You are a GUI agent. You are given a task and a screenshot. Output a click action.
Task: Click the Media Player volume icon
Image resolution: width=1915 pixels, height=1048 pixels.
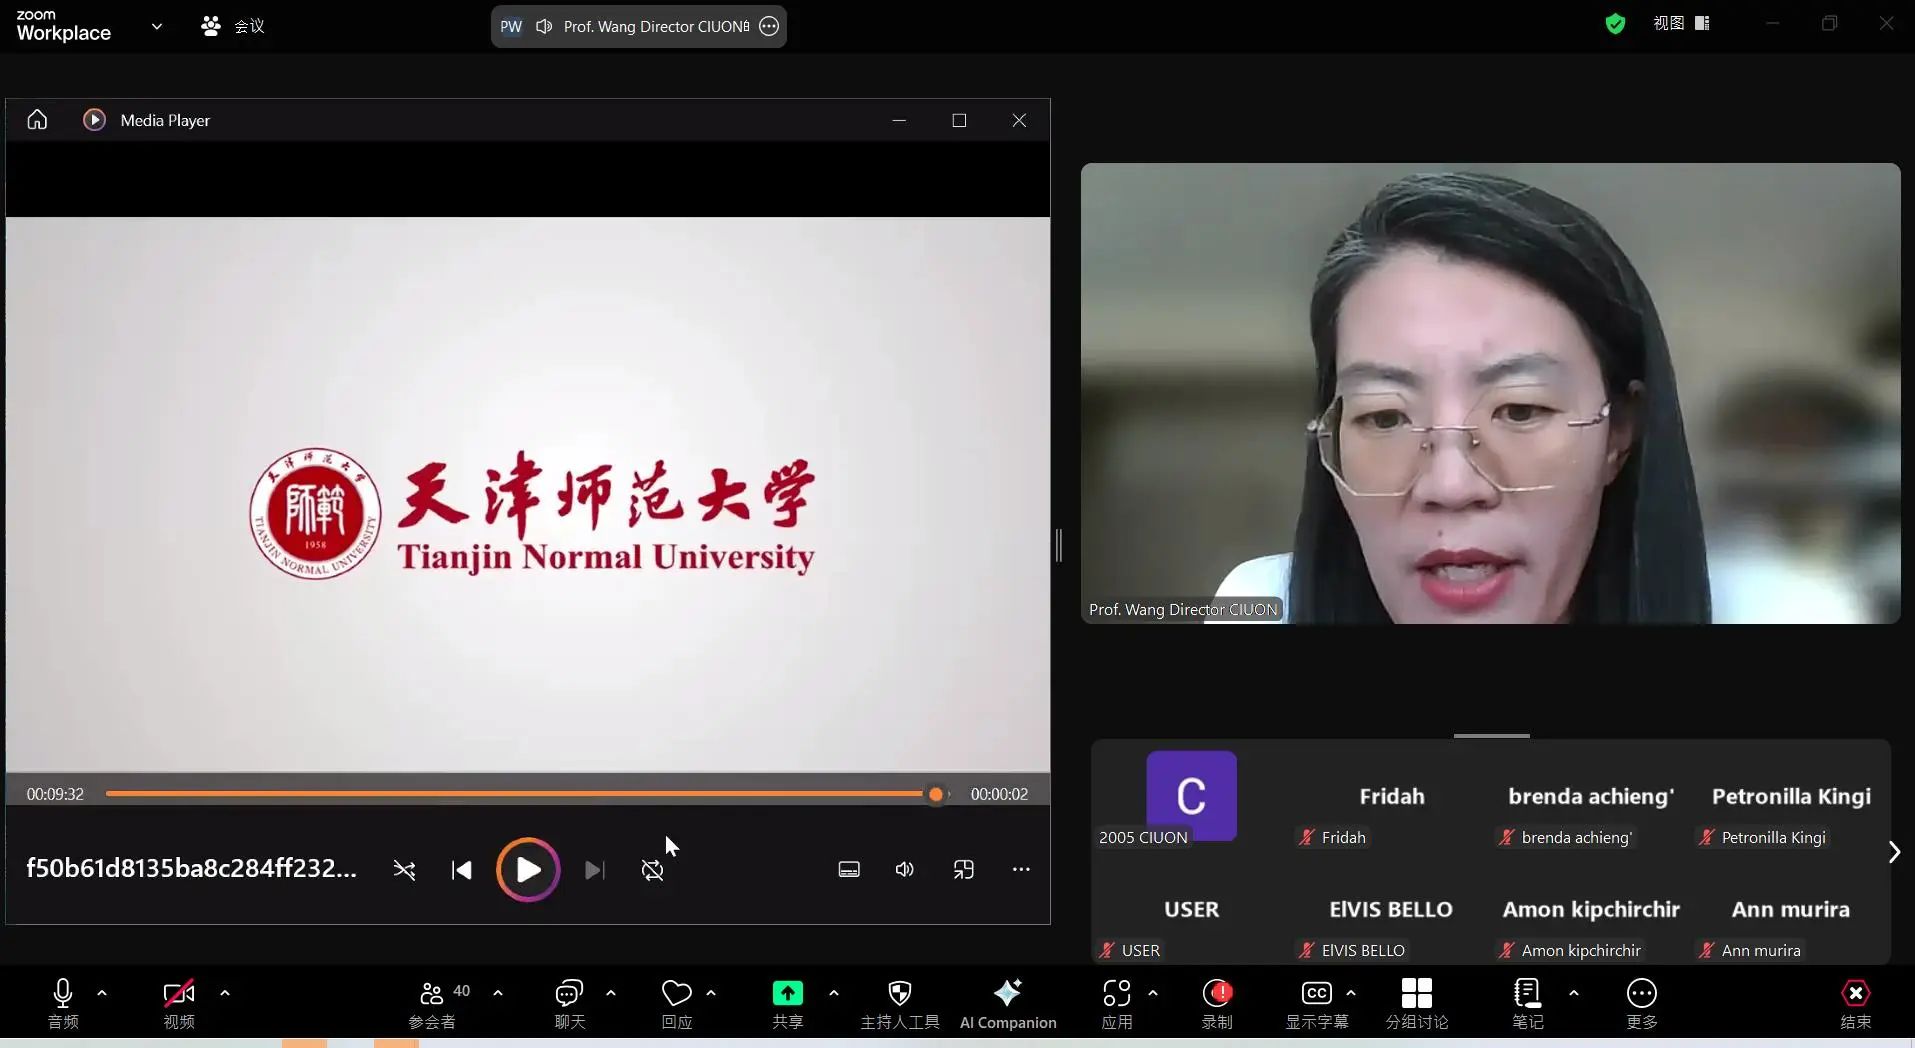(905, 870)
